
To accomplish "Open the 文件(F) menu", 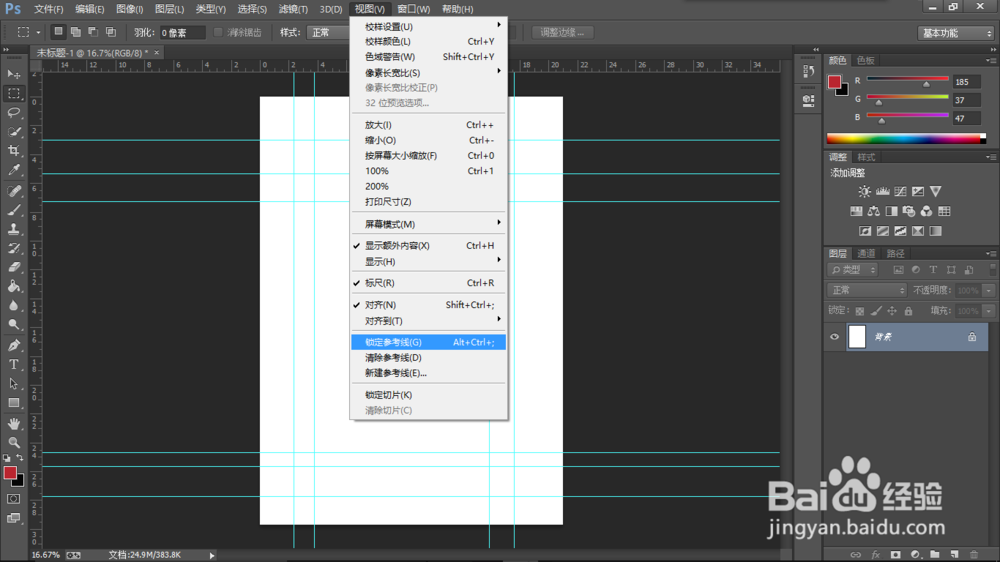I will (x=48, y=9).
